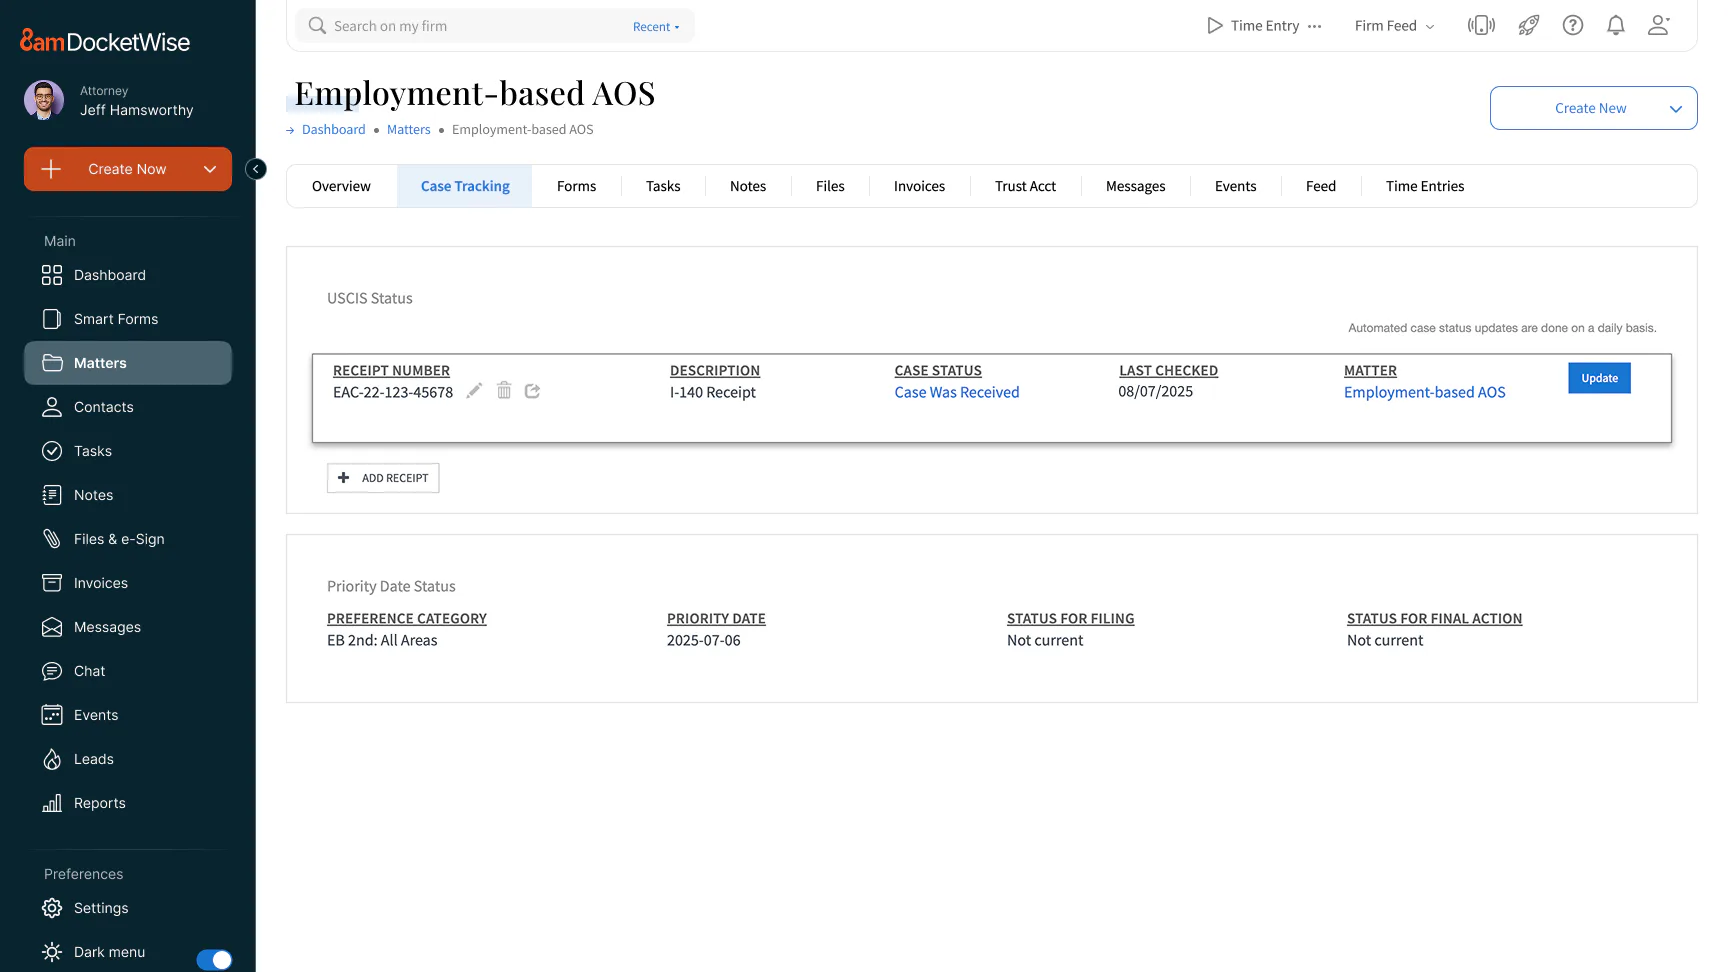Open the Time Entries tab
This screenshot has height=972, width=1728.
coord(1424,186)
